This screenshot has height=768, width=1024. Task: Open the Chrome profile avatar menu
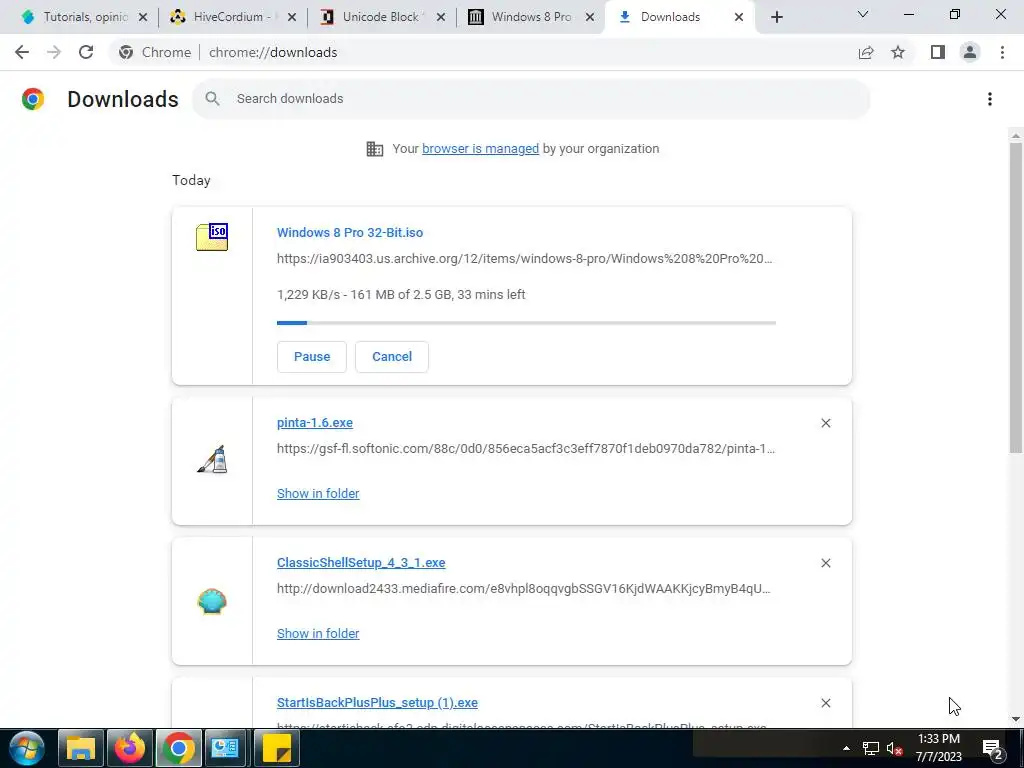(x=970, y=52)
